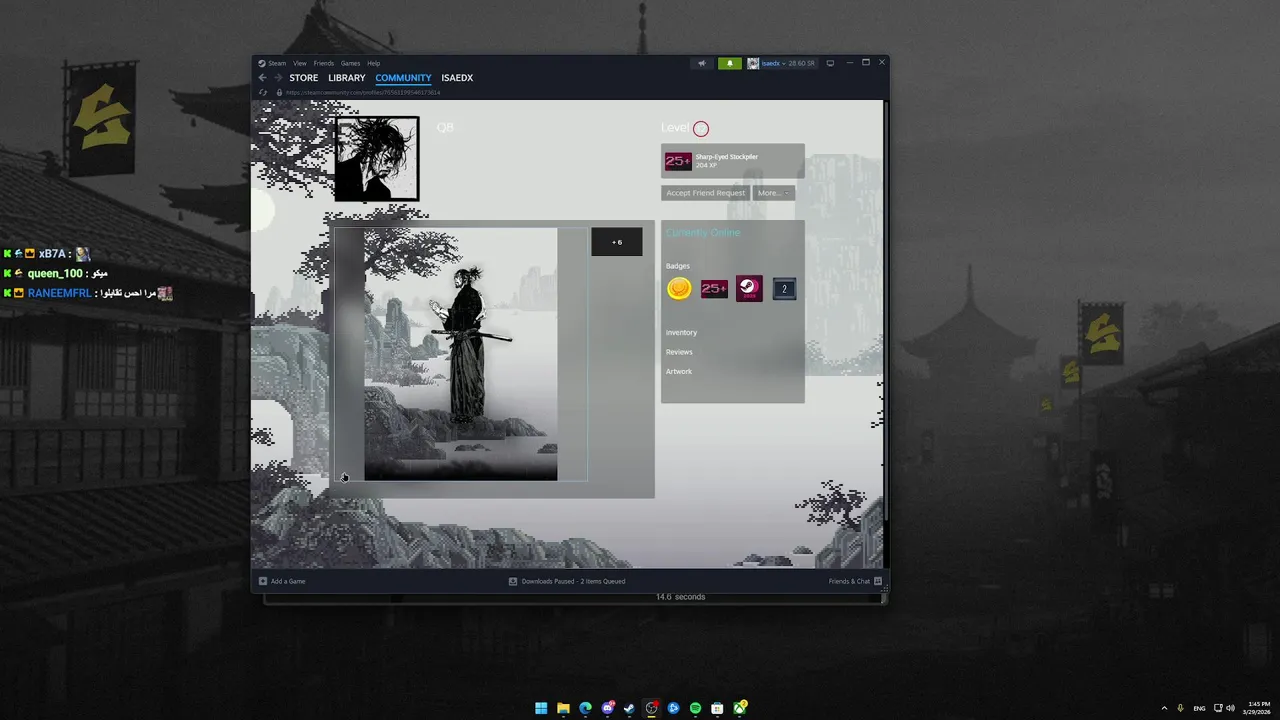Go to the STORE tab

click(x=304, y=78)
